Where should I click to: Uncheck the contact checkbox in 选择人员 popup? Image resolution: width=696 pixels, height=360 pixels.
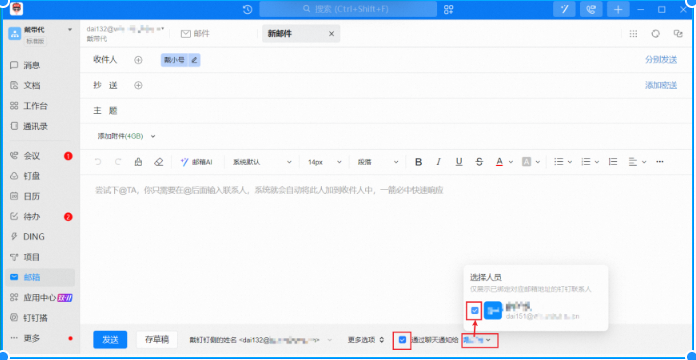[475, 310]
